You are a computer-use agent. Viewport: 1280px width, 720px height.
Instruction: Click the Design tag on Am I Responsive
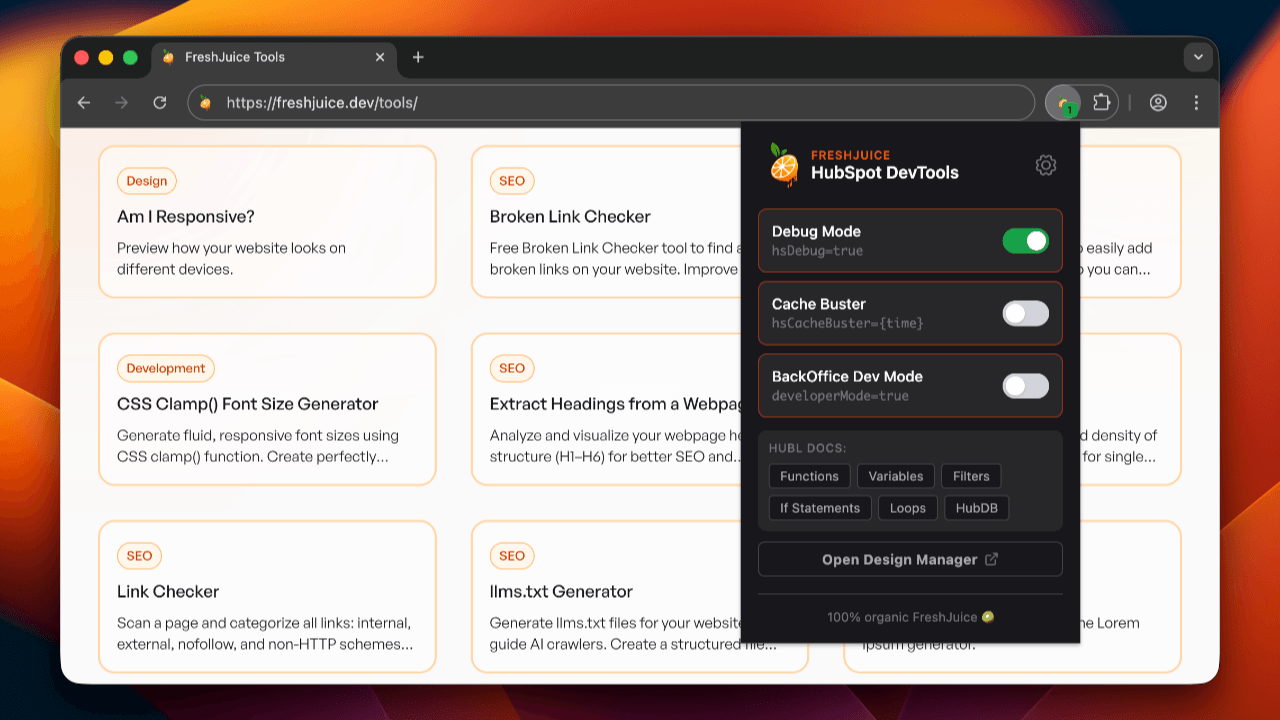147,181
